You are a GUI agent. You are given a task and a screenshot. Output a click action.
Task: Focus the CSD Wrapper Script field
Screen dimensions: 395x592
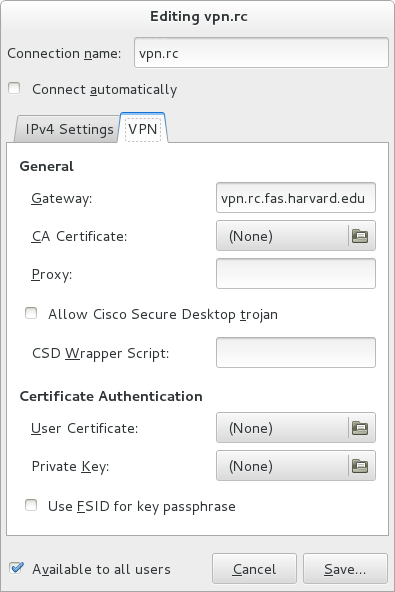[x=296, y=352]
